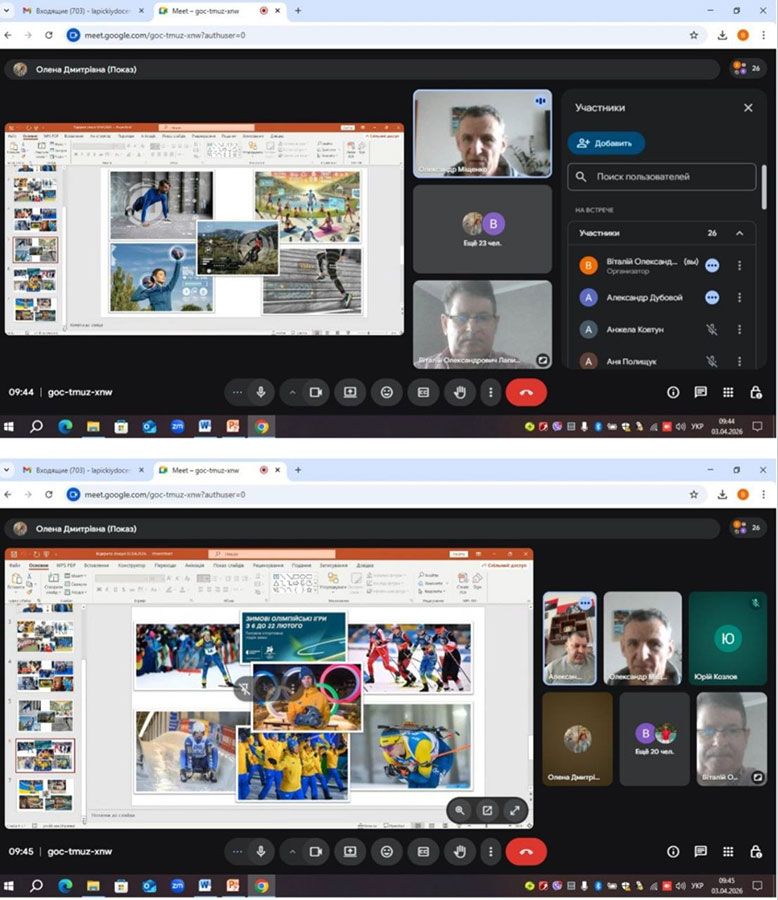Click the Ещё 23 чел. tile
The width and height of the screenshot is (778, 900).
click(x=482, y=229)
